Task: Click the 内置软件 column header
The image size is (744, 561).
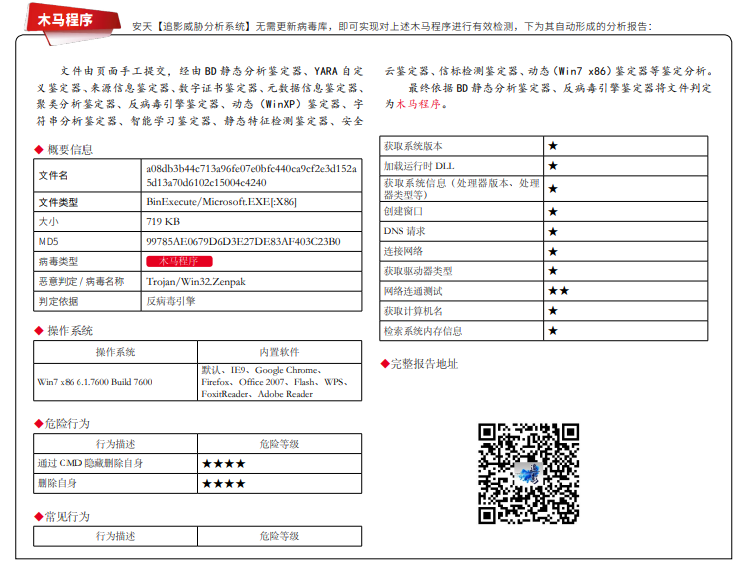Action: 279,352
